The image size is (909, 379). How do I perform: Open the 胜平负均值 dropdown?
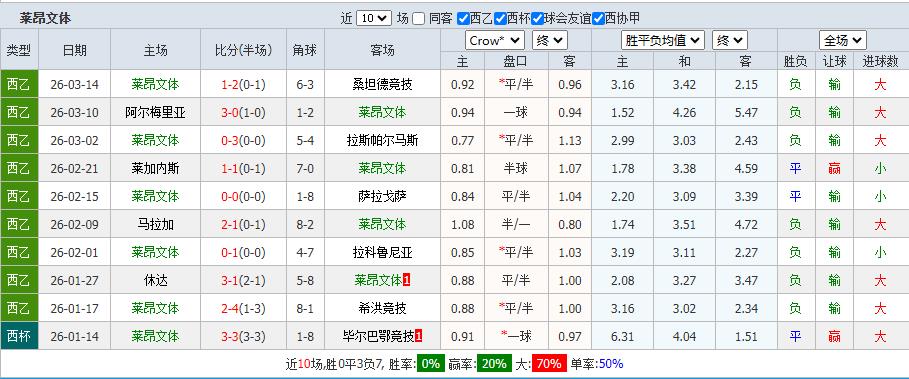[x=663, y=41]
